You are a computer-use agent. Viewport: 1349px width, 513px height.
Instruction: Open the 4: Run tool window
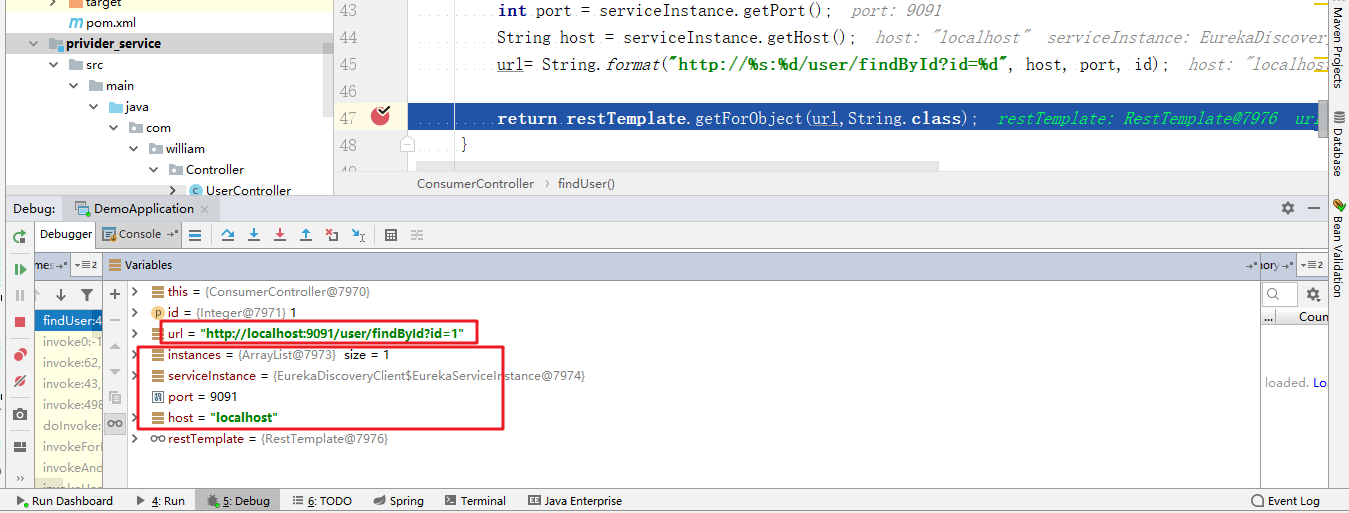[160, 501]
